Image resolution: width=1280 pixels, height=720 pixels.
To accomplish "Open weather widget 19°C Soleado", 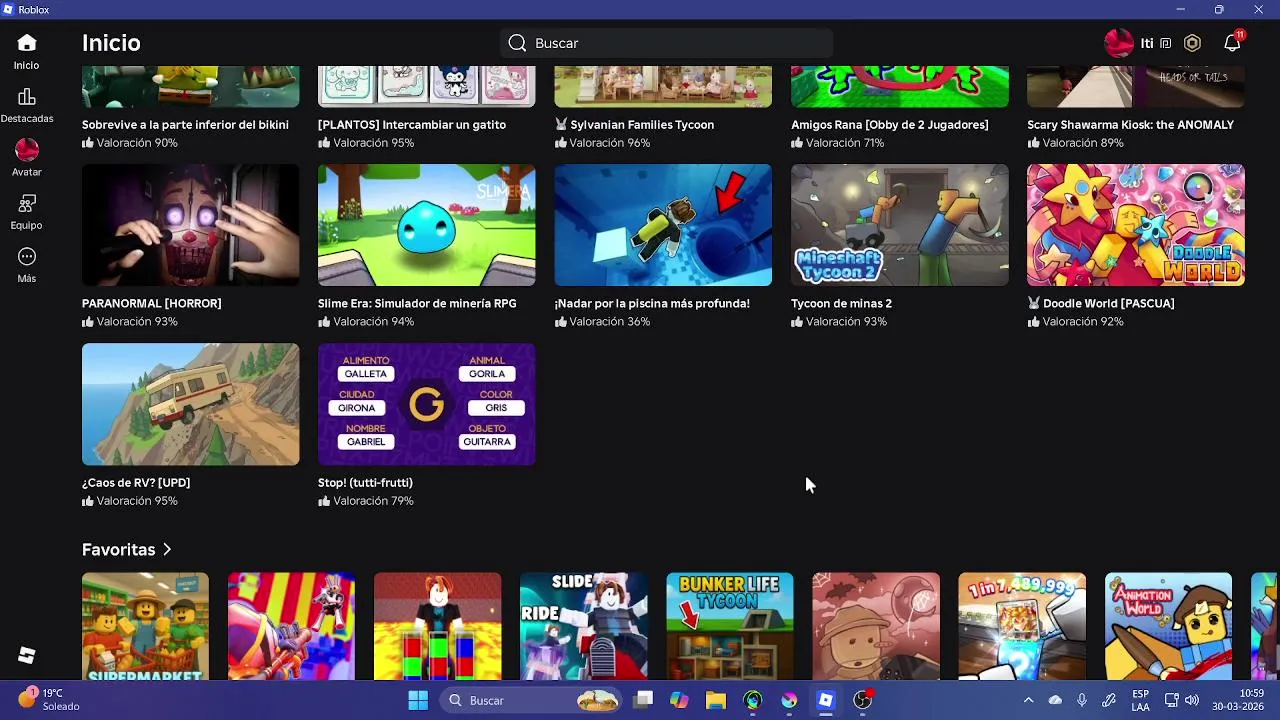I will click(x=48, y=700).
